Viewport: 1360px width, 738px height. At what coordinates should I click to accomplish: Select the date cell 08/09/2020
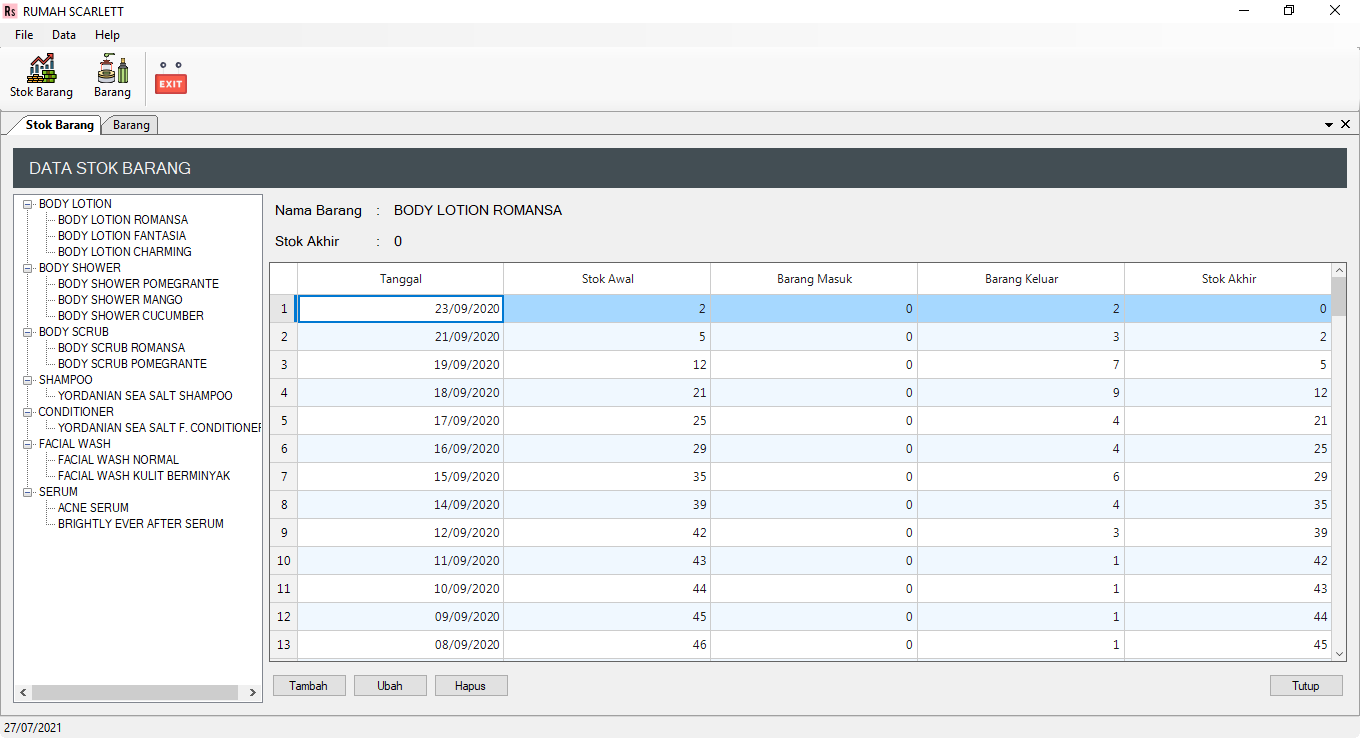point(400,645)
